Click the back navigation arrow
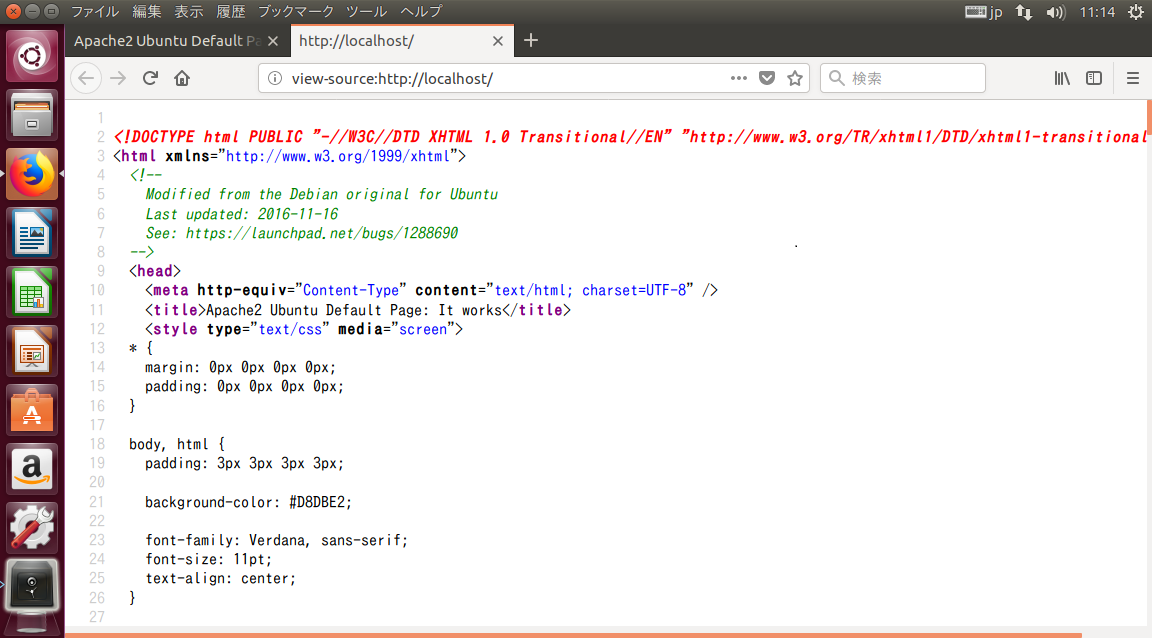The image size is (1152, 638). click(x=86, y=78)
